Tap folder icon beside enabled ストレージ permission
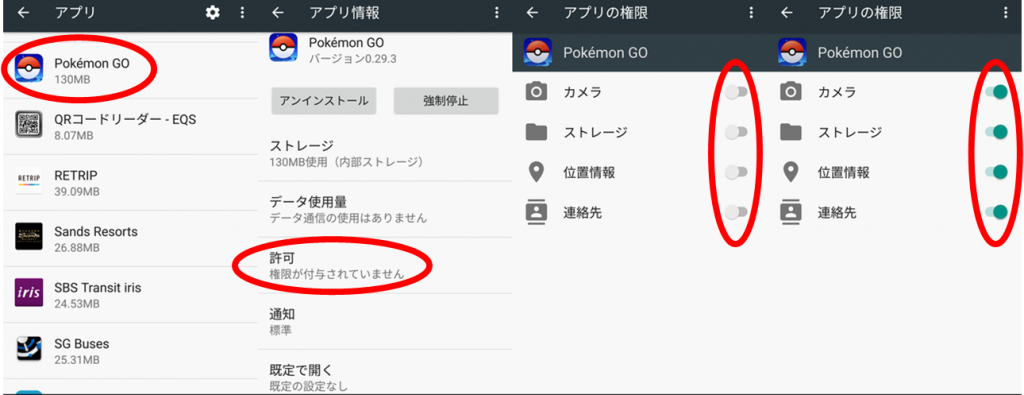1024x395 pixels. [x=791, y=133]
